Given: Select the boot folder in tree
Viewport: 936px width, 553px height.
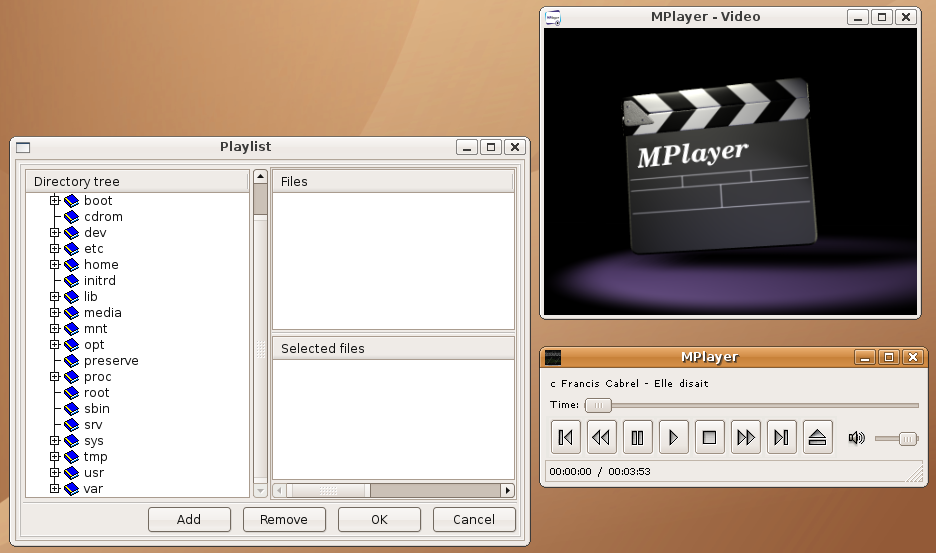Looking at the screenshot, I should [x=98, y=201].
